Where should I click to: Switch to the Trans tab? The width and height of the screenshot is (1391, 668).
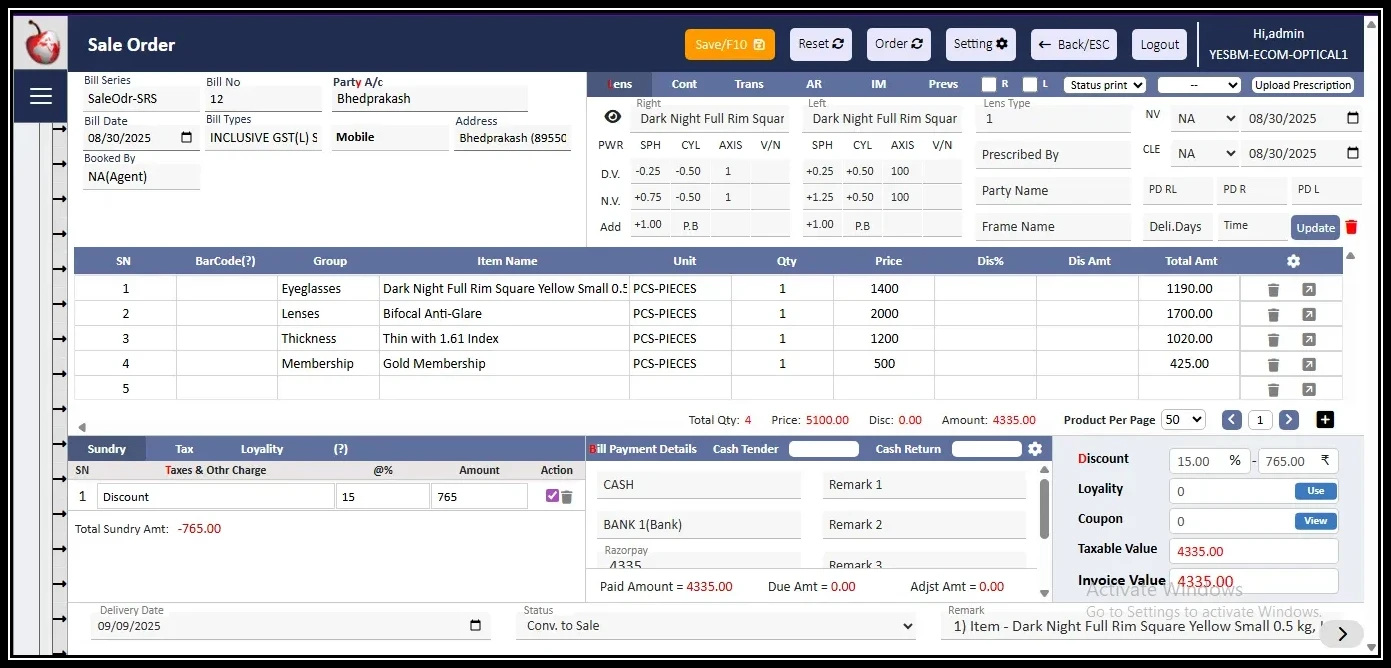click(748, 84)
